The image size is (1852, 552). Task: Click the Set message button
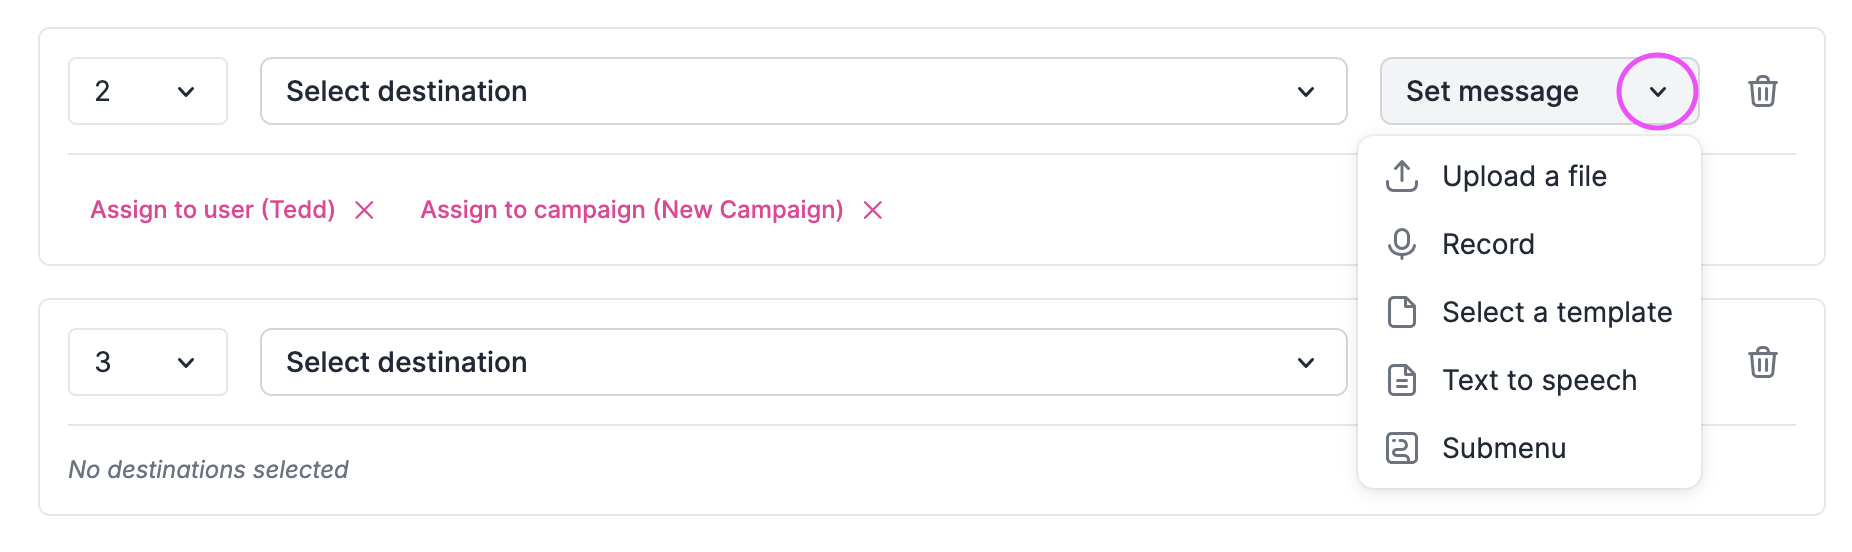pos(1492,91)
